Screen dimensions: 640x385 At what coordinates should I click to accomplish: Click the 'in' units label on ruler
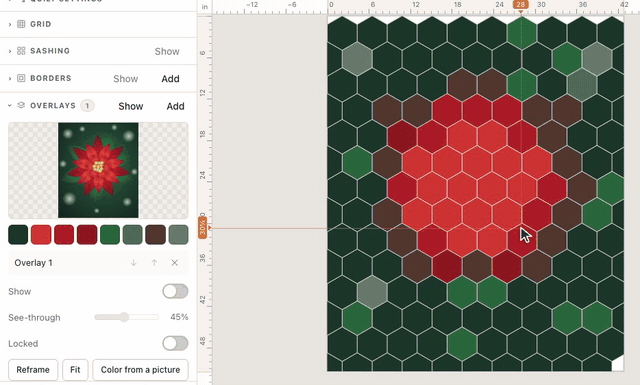(204, 7)
